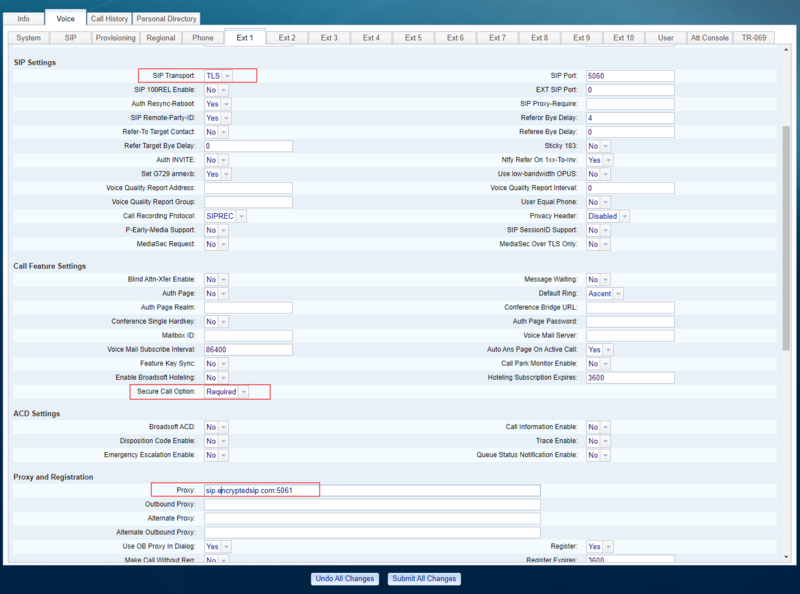
Task: Click the Mailbox ID field
Action: pyautogui.click(x=248, y=336)
